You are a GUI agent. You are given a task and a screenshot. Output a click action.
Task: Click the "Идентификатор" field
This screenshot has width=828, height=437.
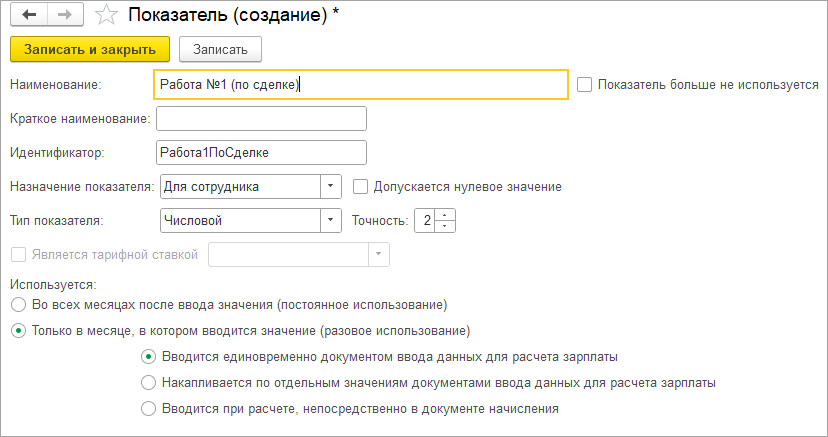tap(262, 152)
